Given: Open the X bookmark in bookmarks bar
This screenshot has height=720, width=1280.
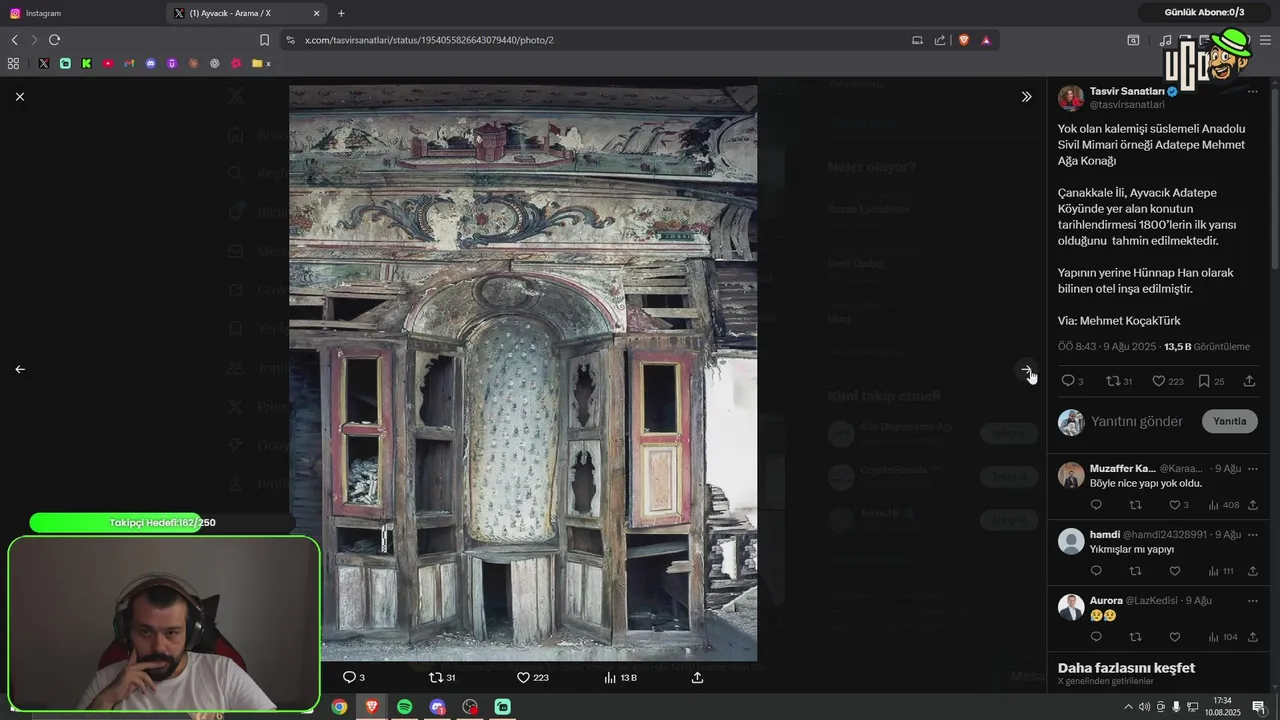Looking at the screenshot, I should [x=44, y=63].
